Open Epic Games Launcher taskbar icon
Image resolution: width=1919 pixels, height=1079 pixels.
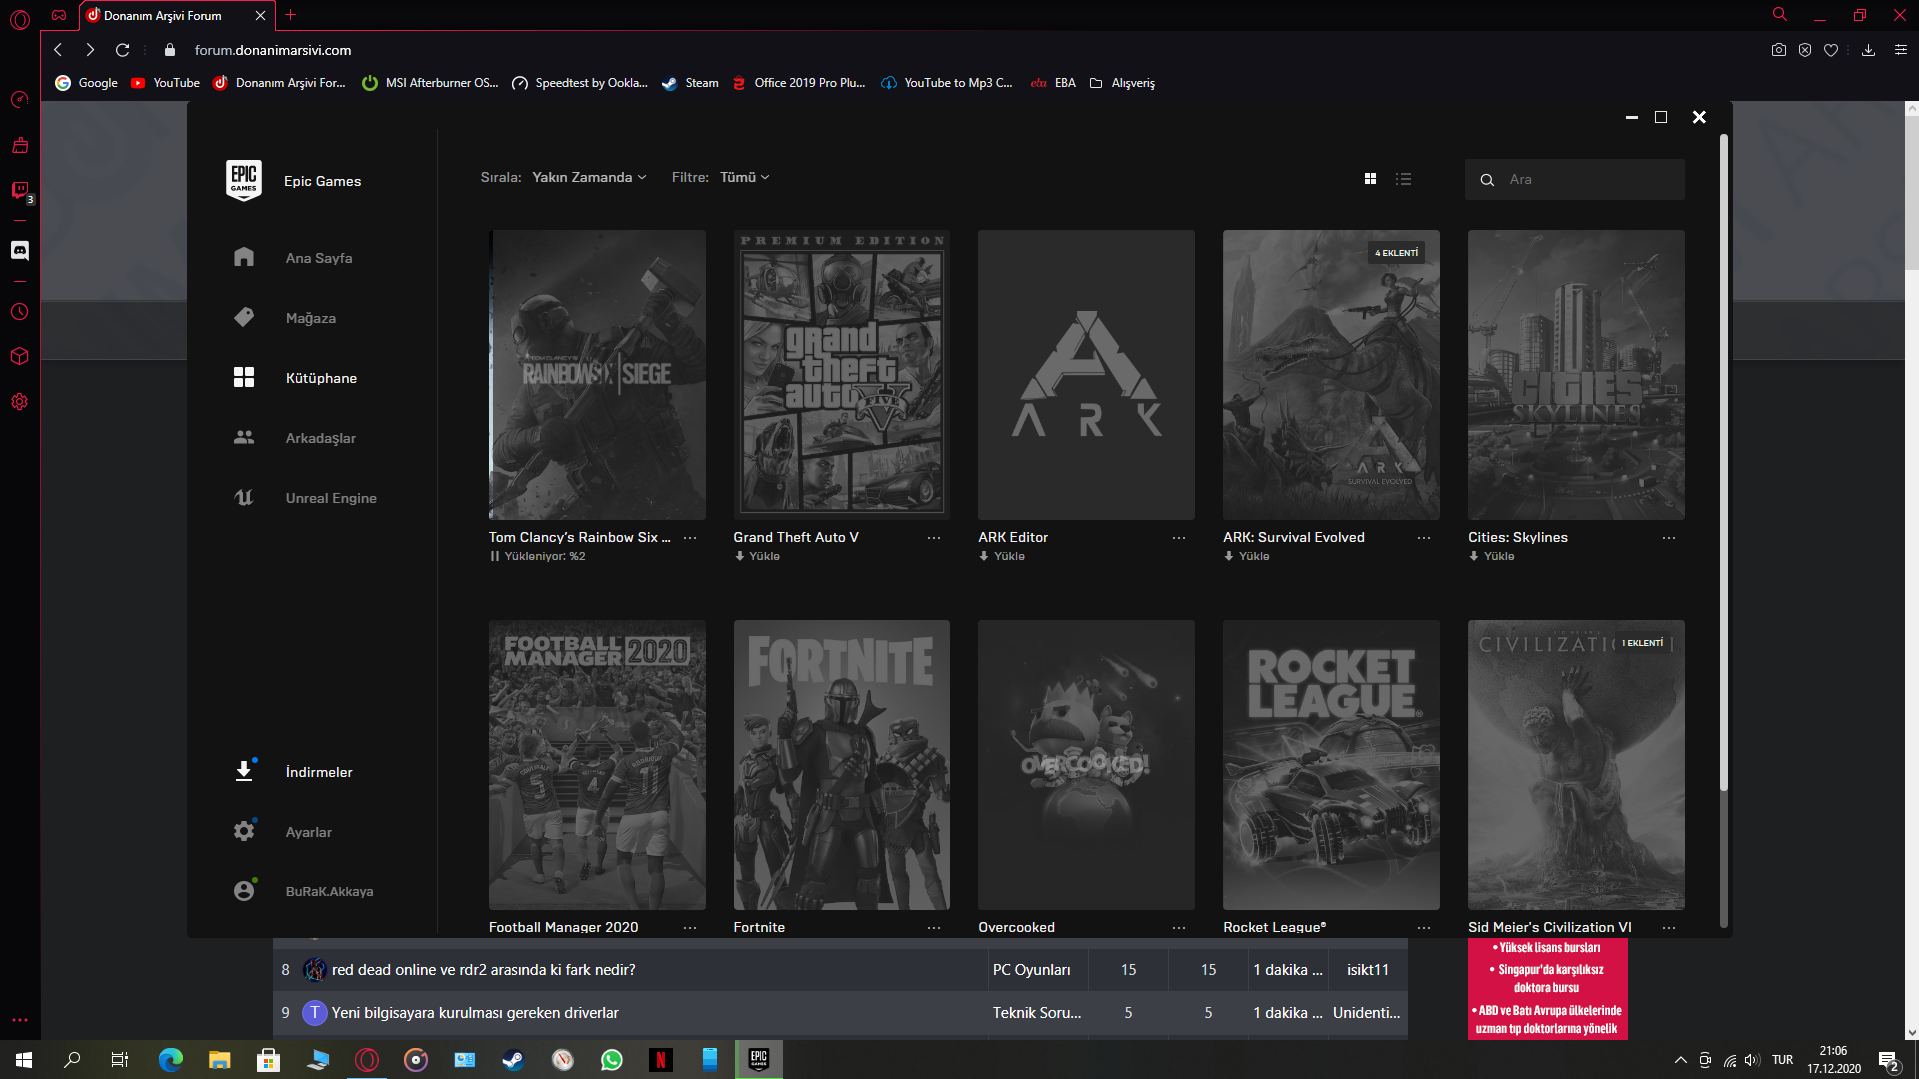click(759, 1060)
